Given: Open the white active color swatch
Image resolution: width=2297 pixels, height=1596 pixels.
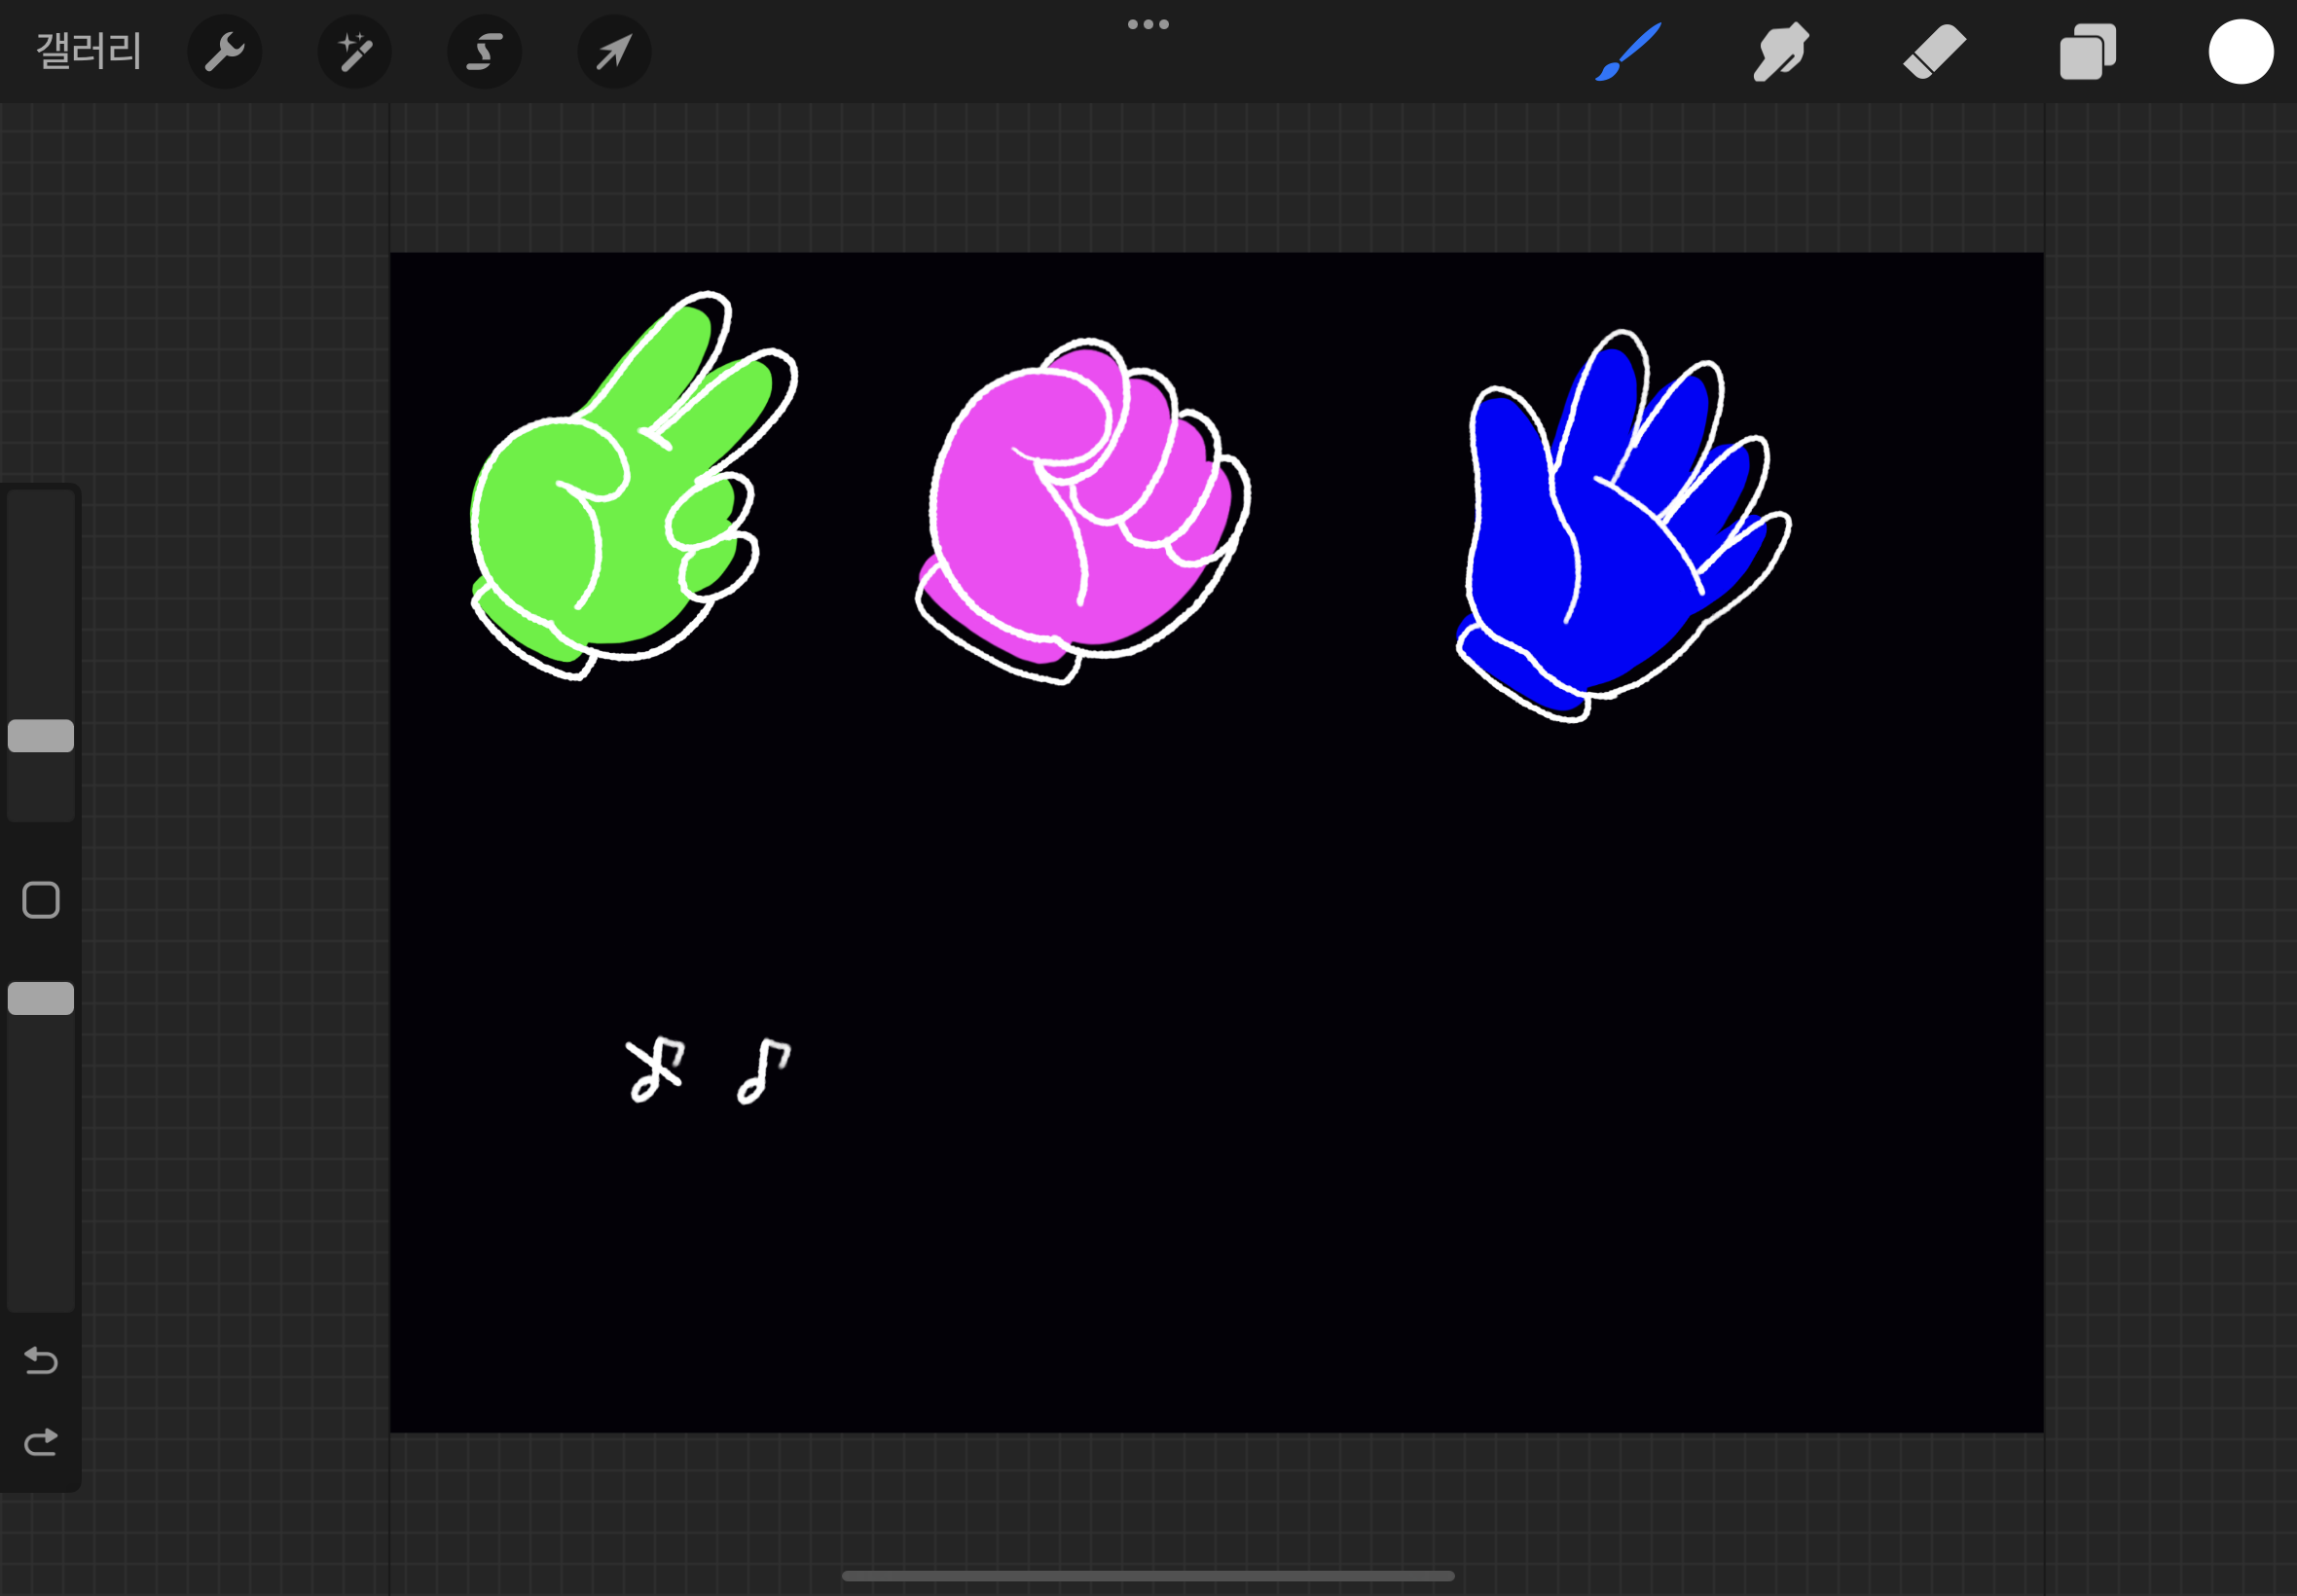Looking at the screenshot, I should pyautogui.click(x=2240, y=52).
